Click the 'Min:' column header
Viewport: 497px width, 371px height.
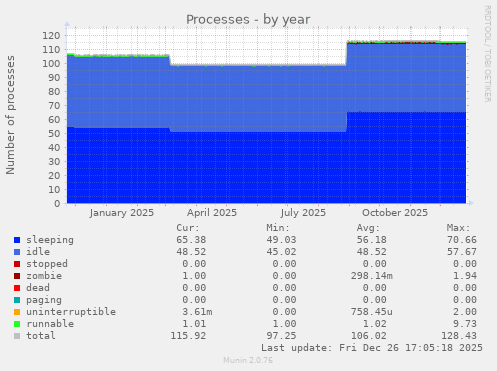(x=278, y=228)
